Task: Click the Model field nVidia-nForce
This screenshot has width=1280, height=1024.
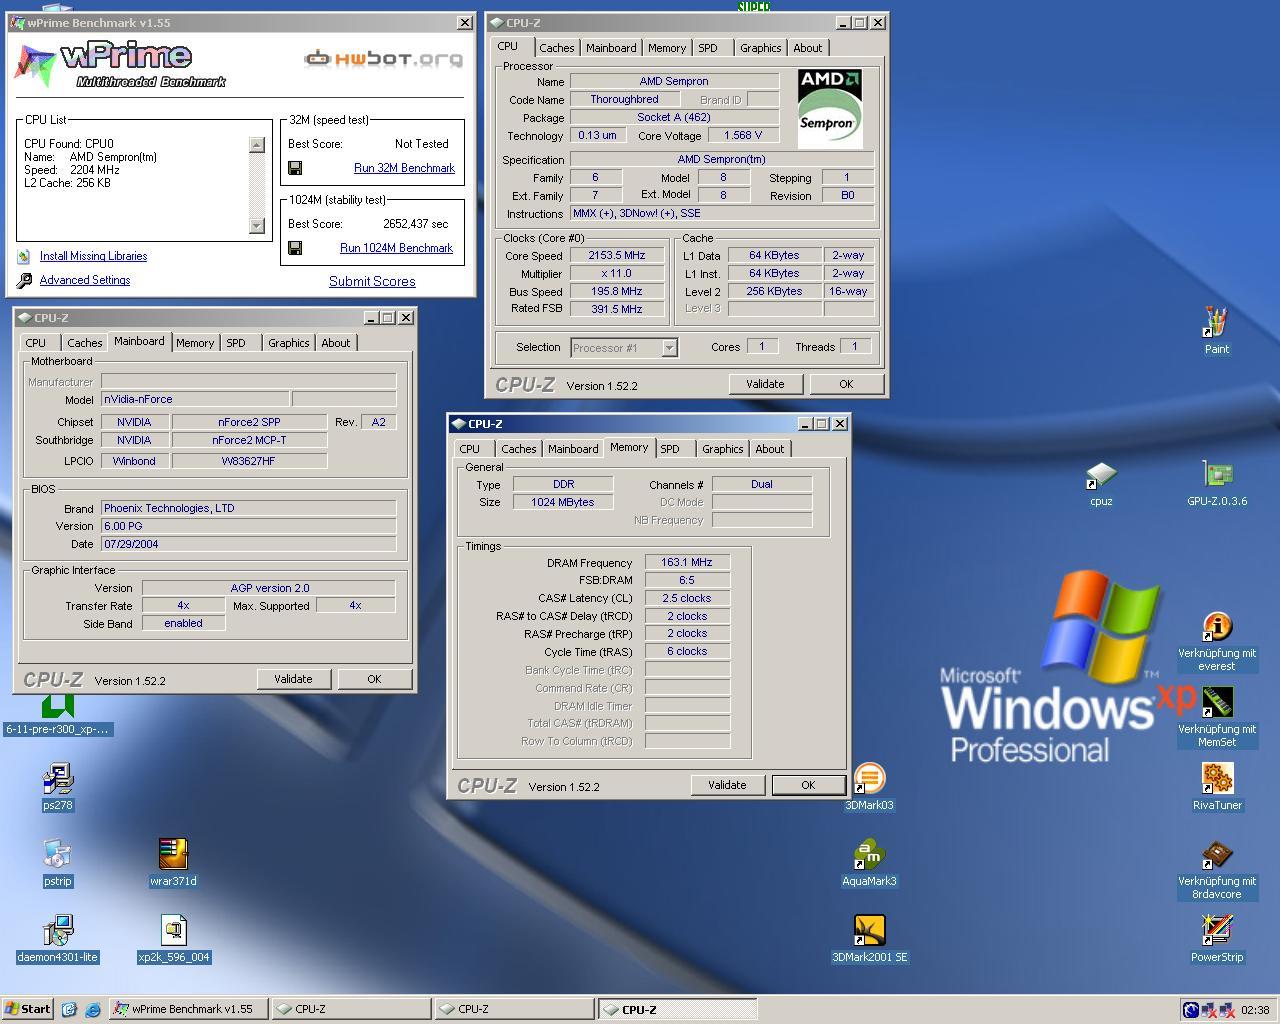Action: 195,399
